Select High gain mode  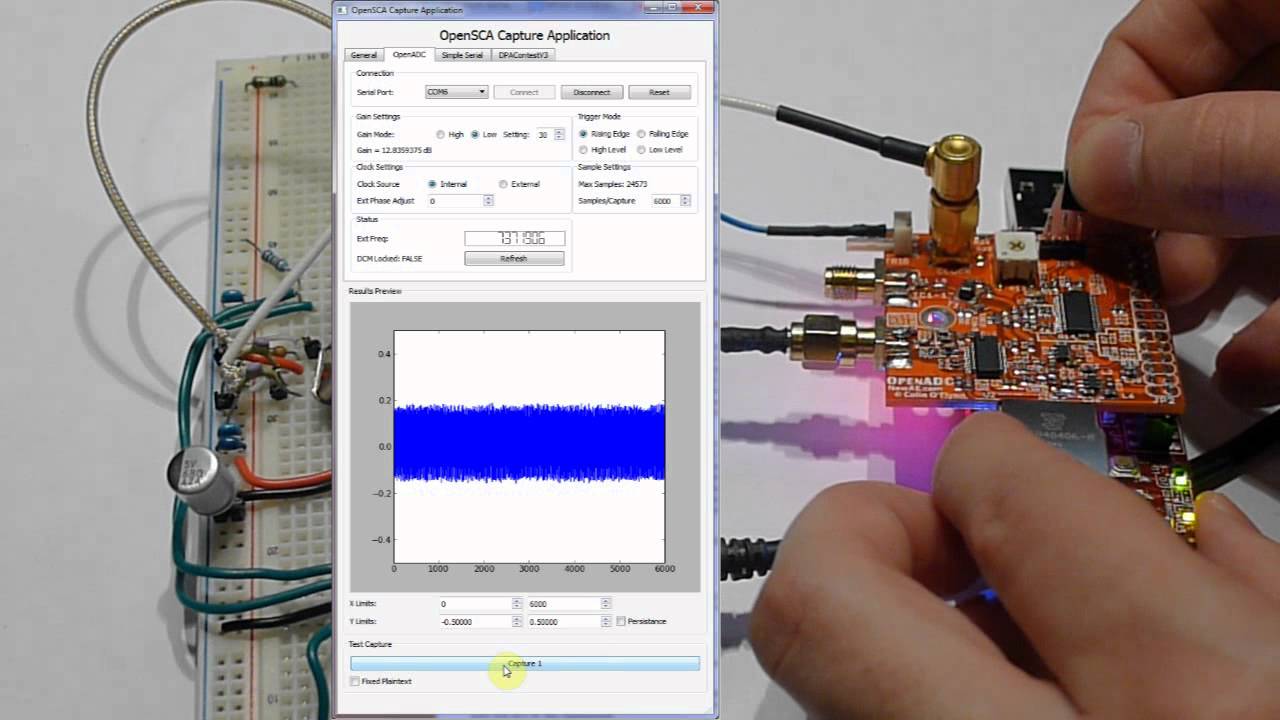click(x=441, y=134)
